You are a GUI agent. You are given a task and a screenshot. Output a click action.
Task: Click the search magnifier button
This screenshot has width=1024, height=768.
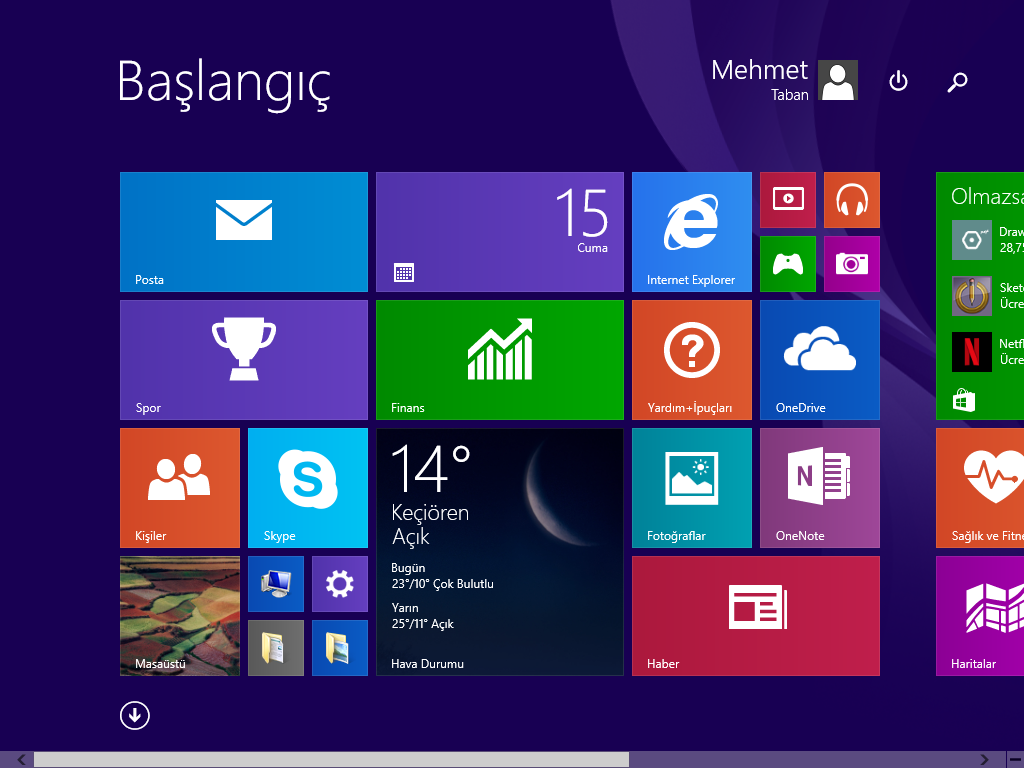coord(957,82)
